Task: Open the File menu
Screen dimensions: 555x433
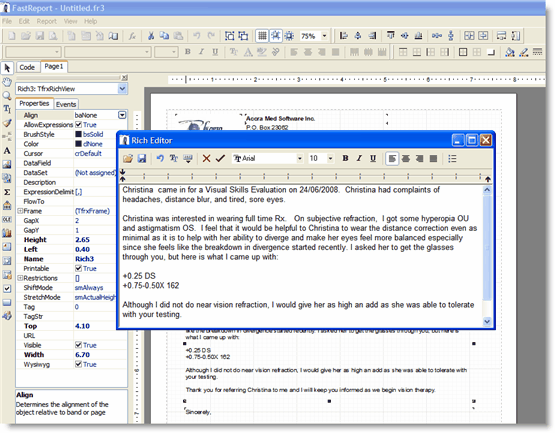Action: (7, 21)
